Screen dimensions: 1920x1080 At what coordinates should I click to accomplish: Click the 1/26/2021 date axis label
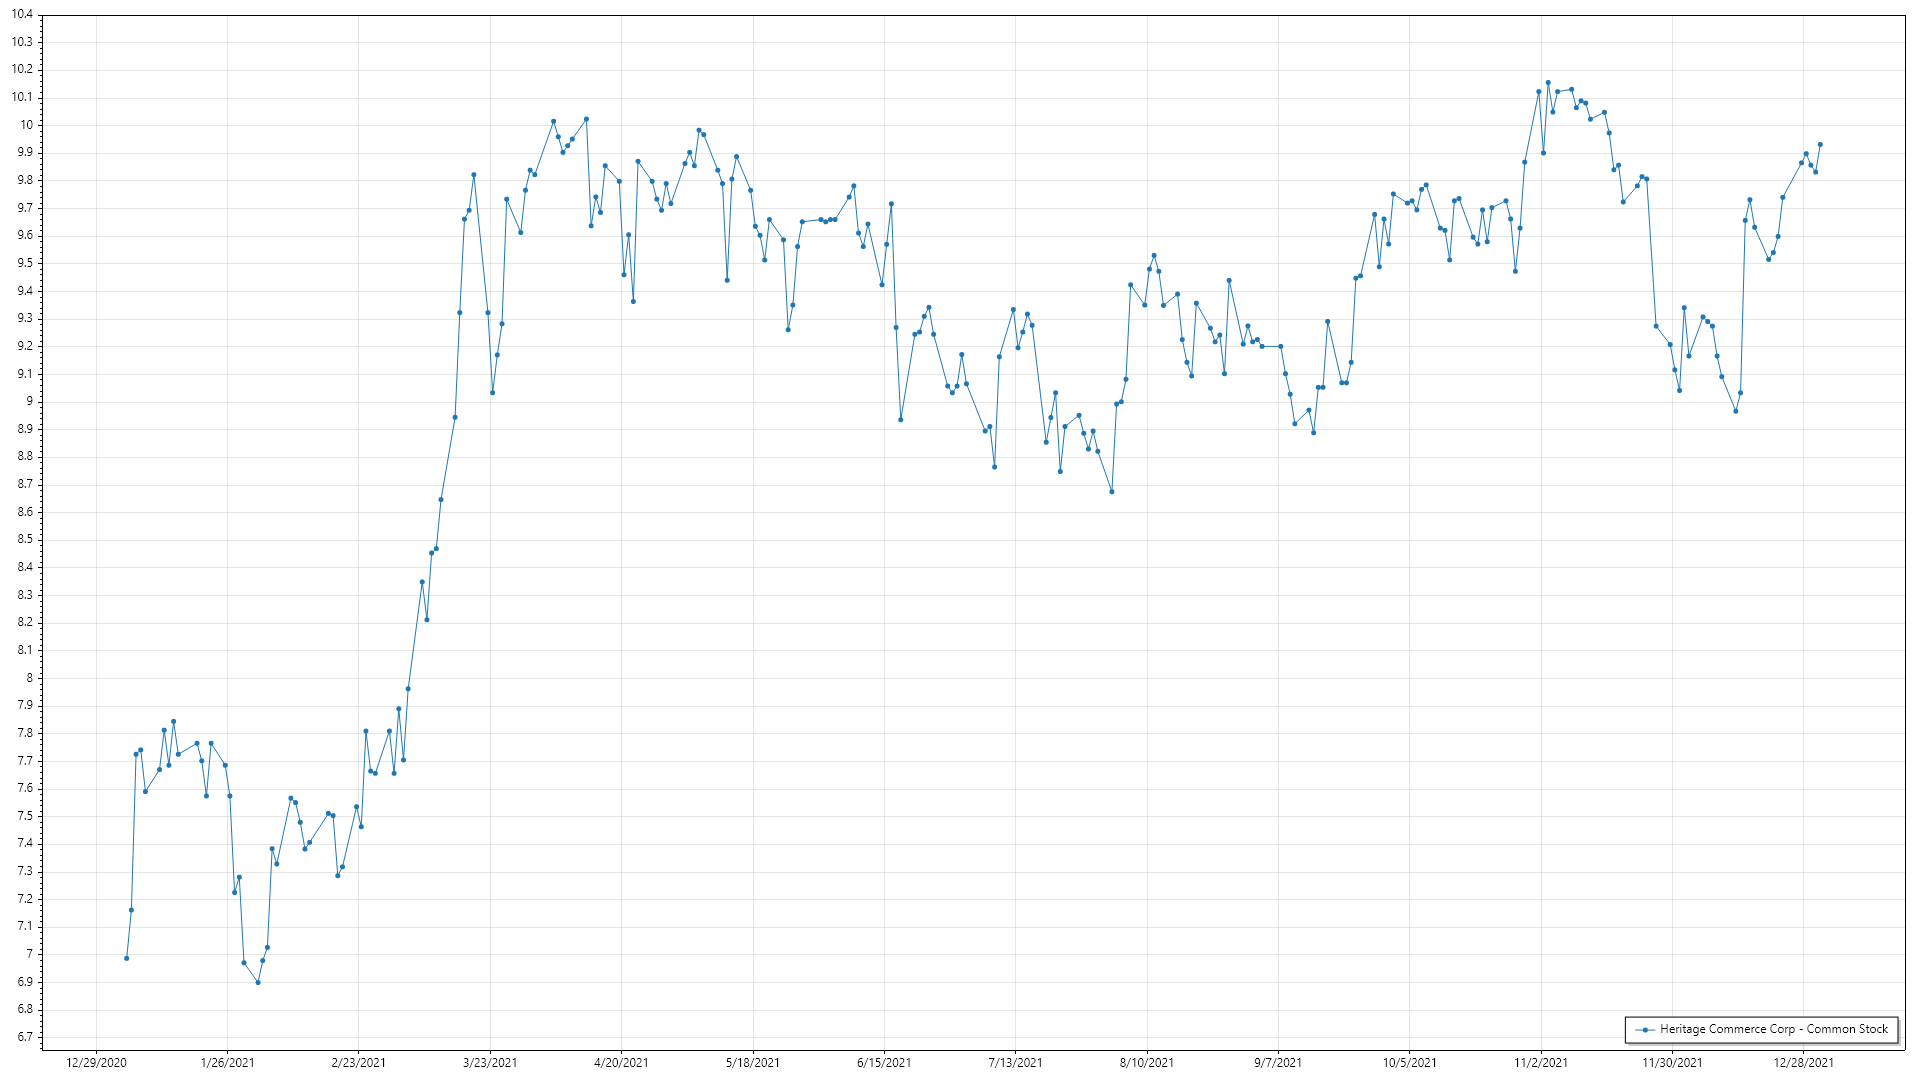pyautogui.click(x=227, y=1062)
